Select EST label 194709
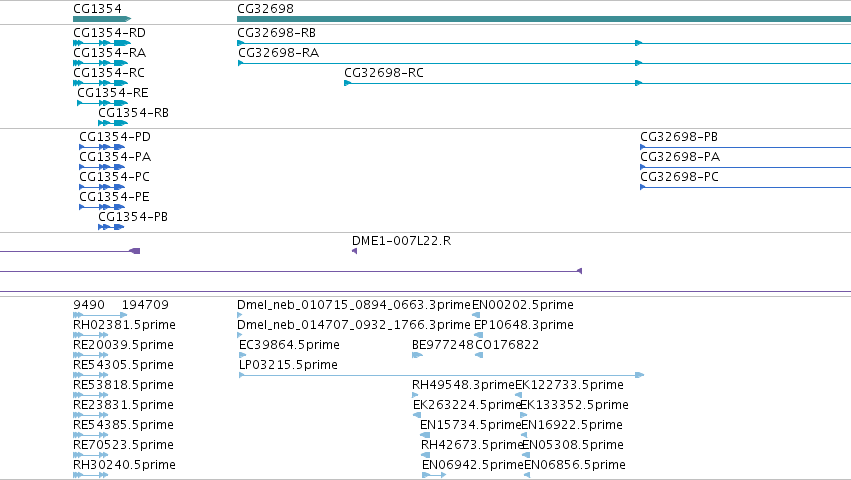Viewport: 851px width, 480px height. point(145,305)
